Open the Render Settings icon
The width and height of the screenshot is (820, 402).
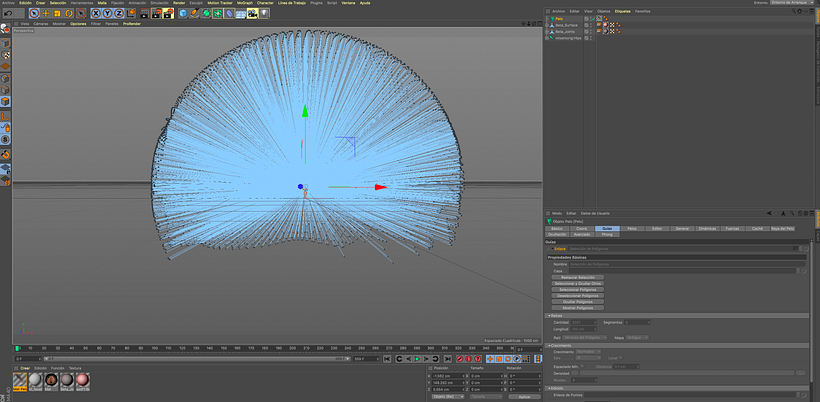pyautogui.click(x=168, y=13)
